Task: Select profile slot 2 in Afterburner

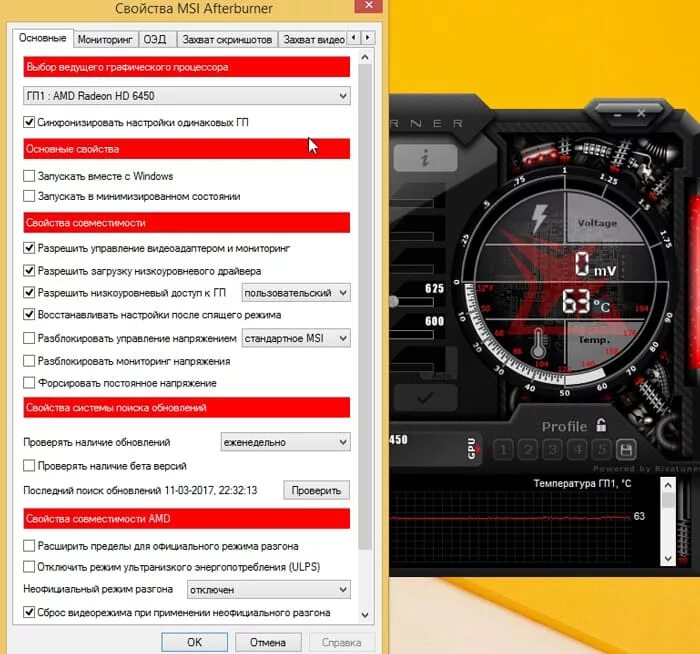Action: point(528,450)
